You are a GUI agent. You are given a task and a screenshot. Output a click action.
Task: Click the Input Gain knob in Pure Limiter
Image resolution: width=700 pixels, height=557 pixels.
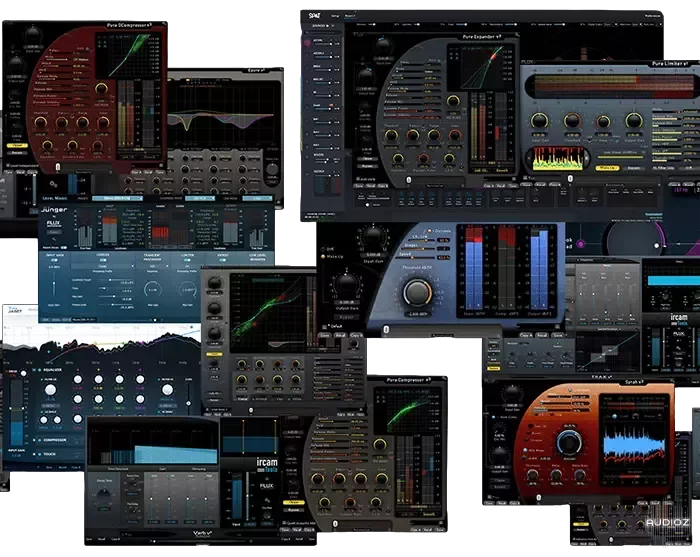(539, 121)
